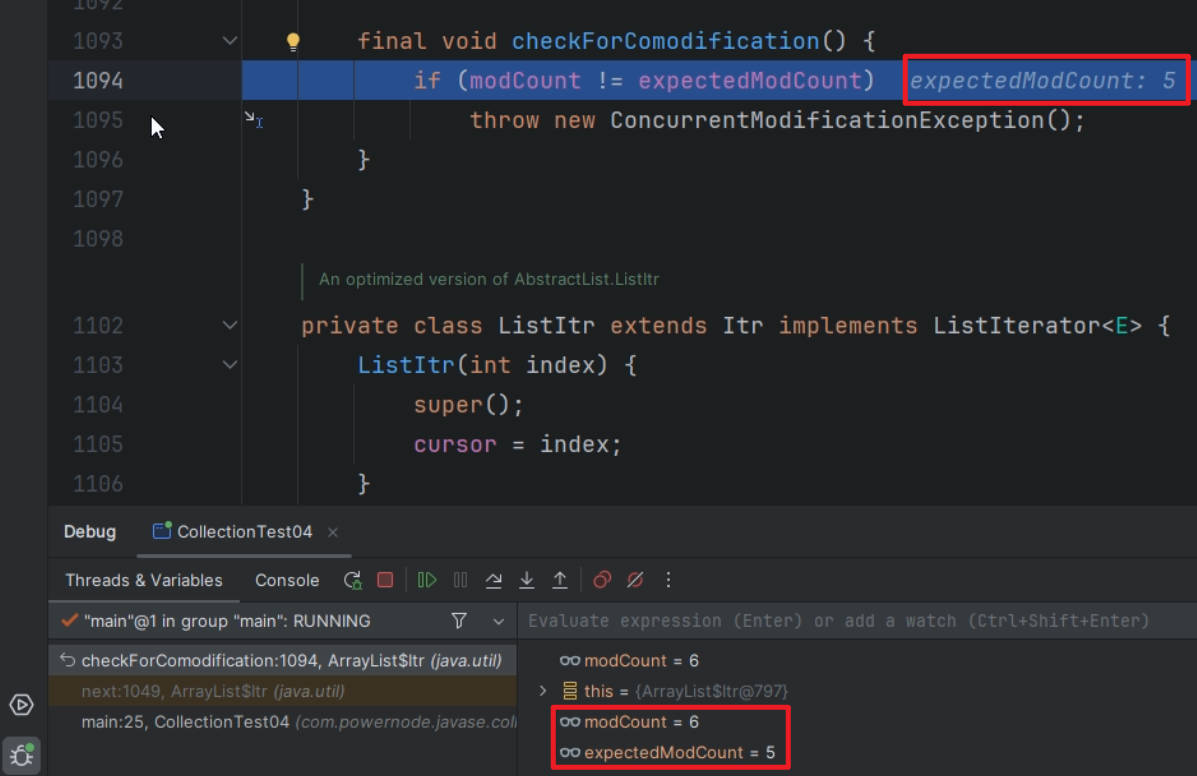
Task: Open View Breakpoints dialog
Action: click(x=602, y=580)
